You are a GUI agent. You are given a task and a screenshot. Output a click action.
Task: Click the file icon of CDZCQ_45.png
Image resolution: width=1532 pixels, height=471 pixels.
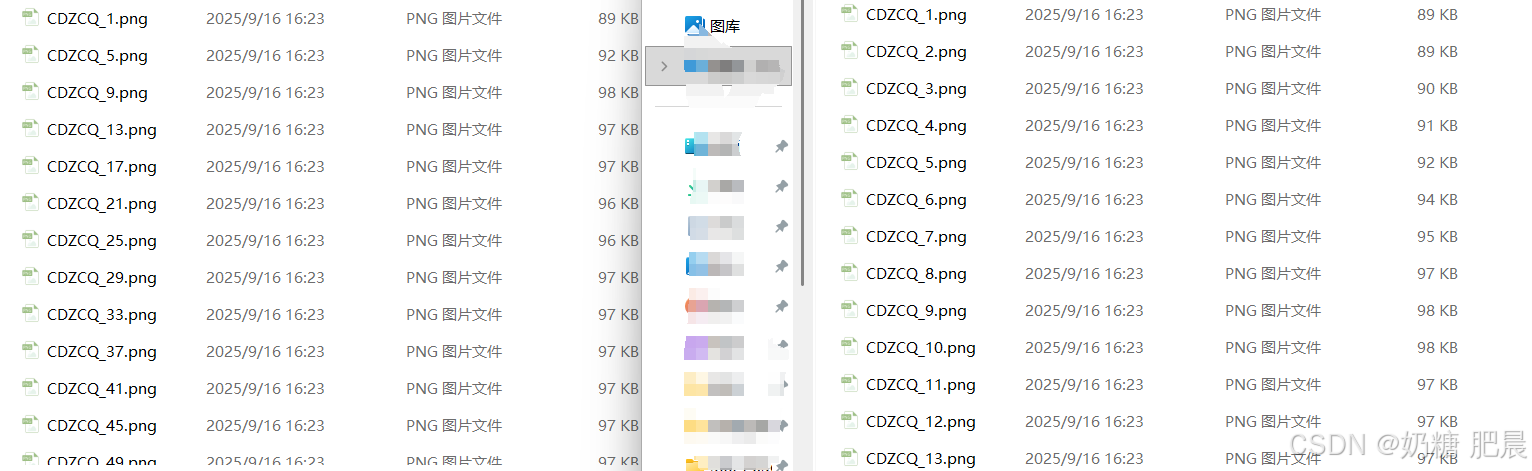pyautogui.click(x=30, y=425)
